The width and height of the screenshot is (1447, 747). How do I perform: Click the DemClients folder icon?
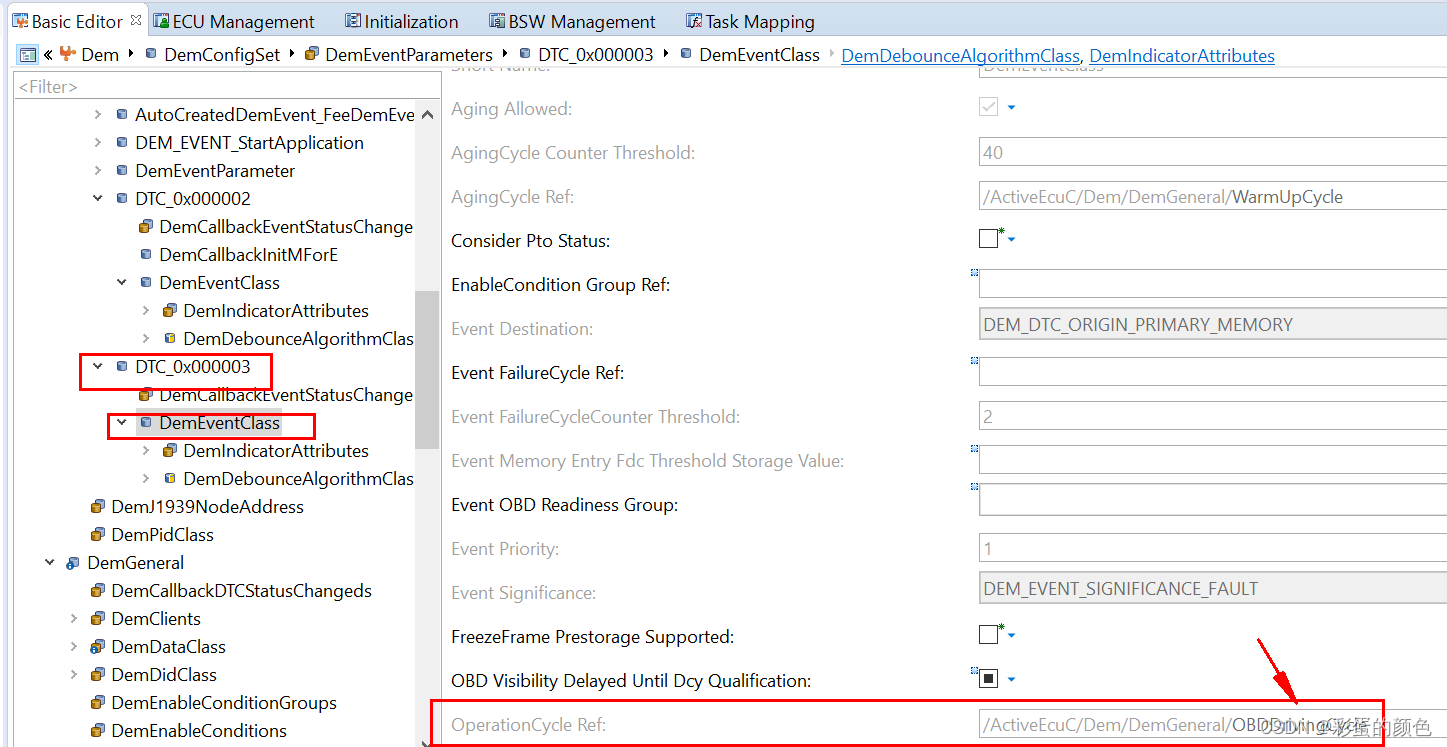point(98,619)
